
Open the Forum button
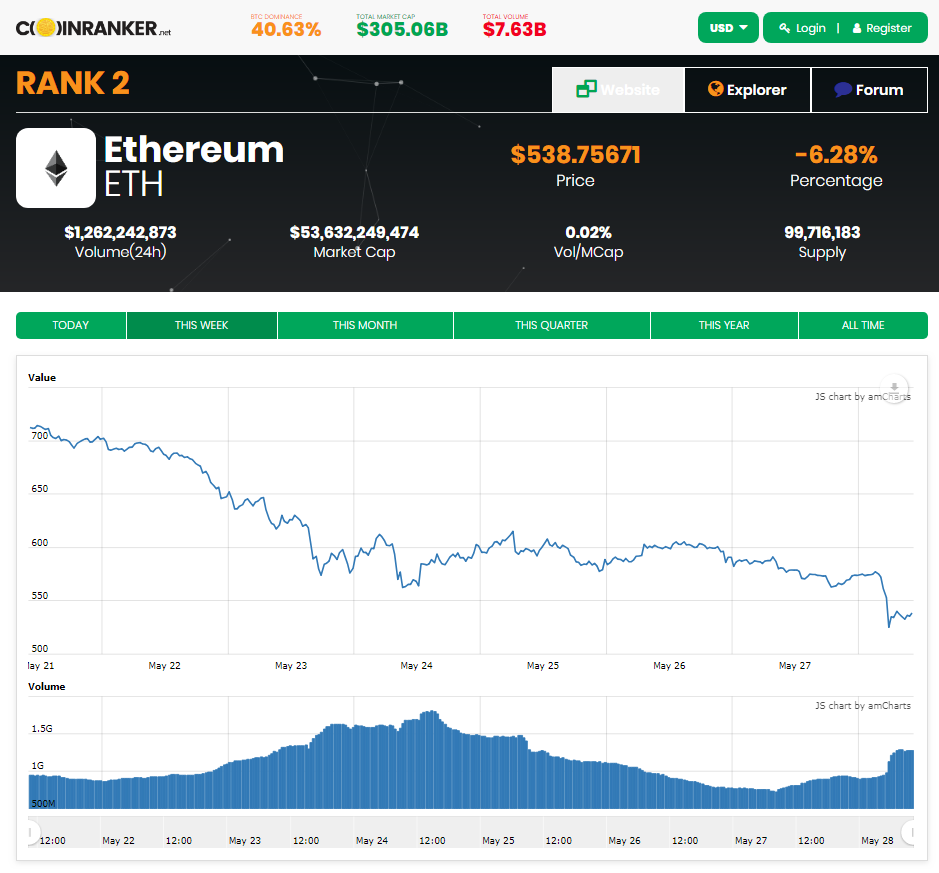870,90
